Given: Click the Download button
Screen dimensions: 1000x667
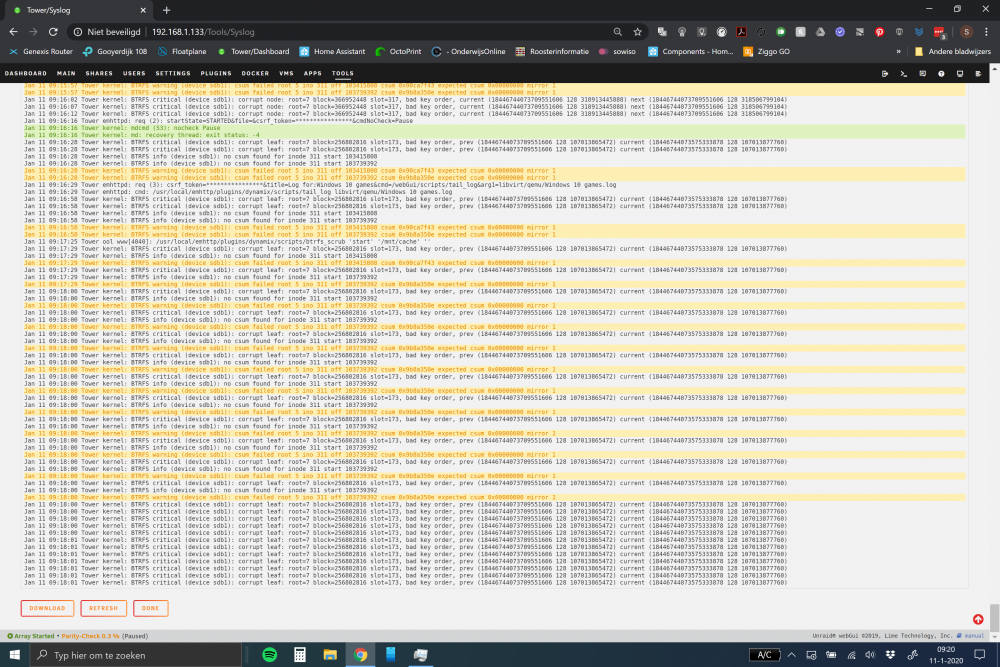Looking at the screenshot, I should coord(47,608).
